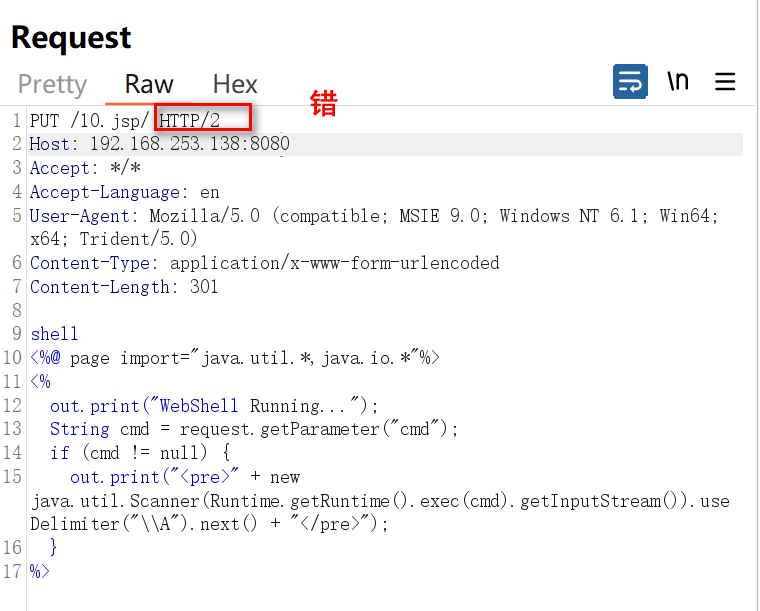This screenshot has height=611, width=760.
Task: Click host value 192.168.253.138:8080
Action: tap(190, 144)
